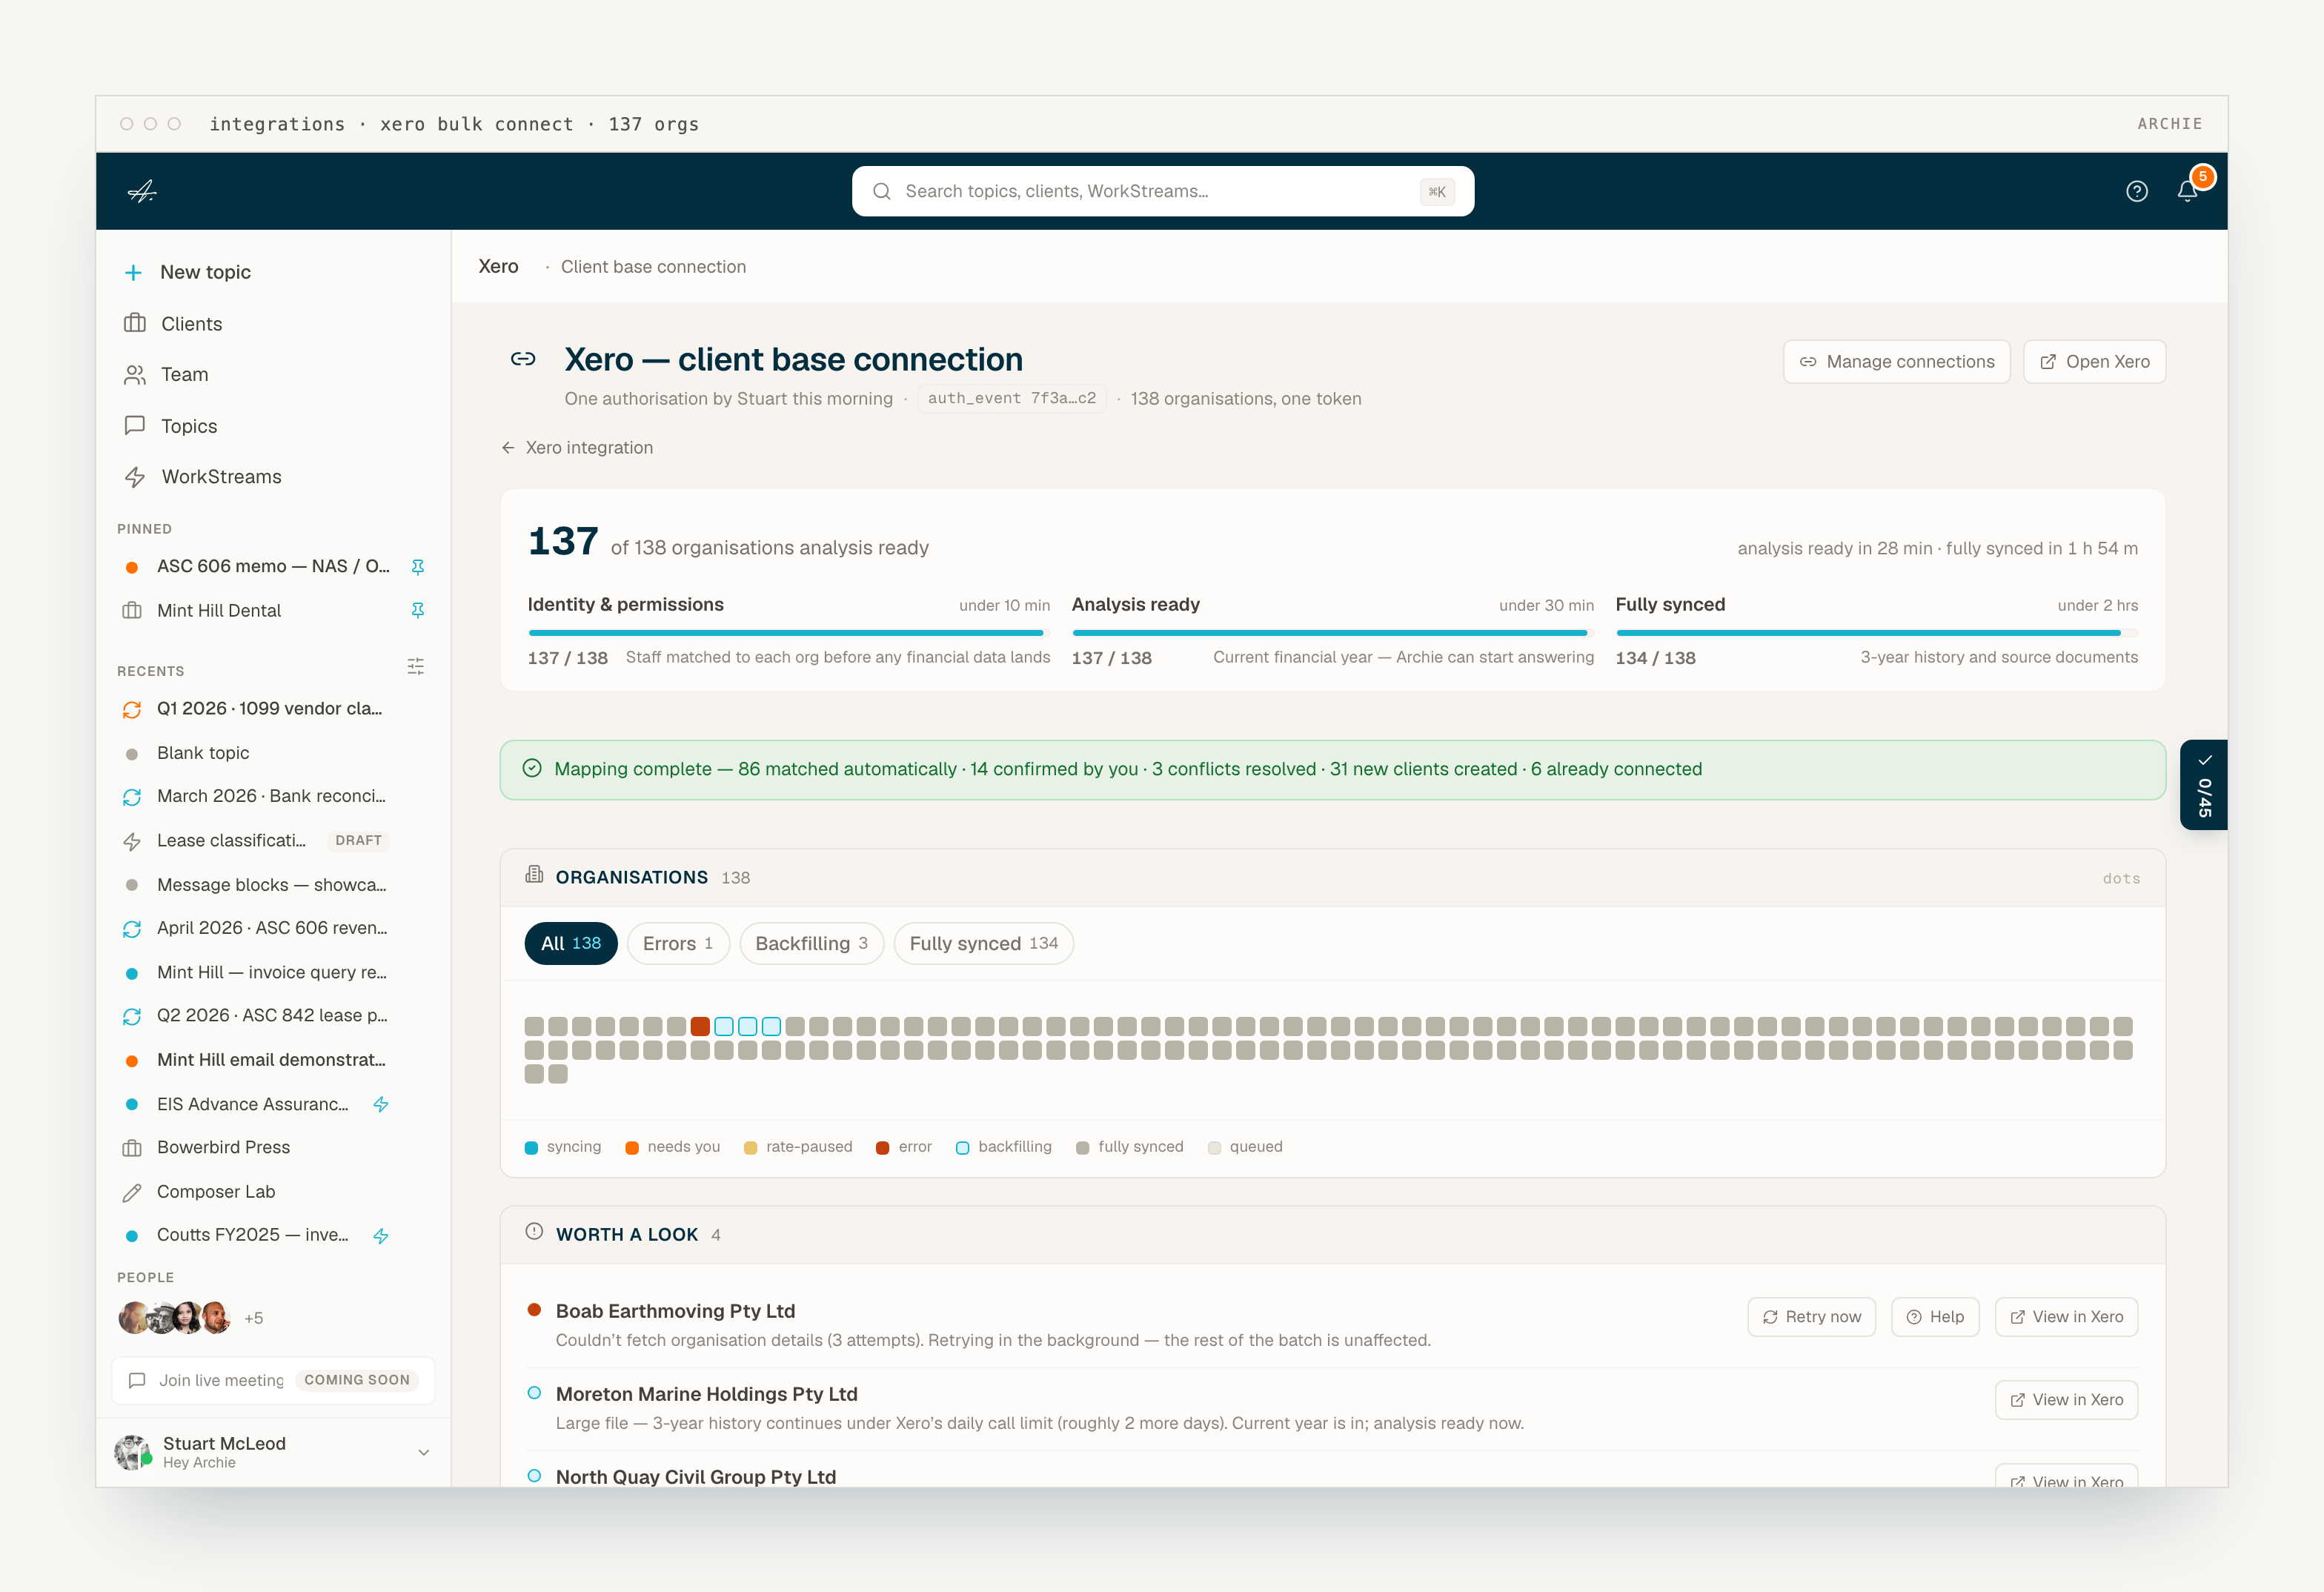Show the +5 more people
This screenshot has width=2324, height=1592.
(254, 1319)
